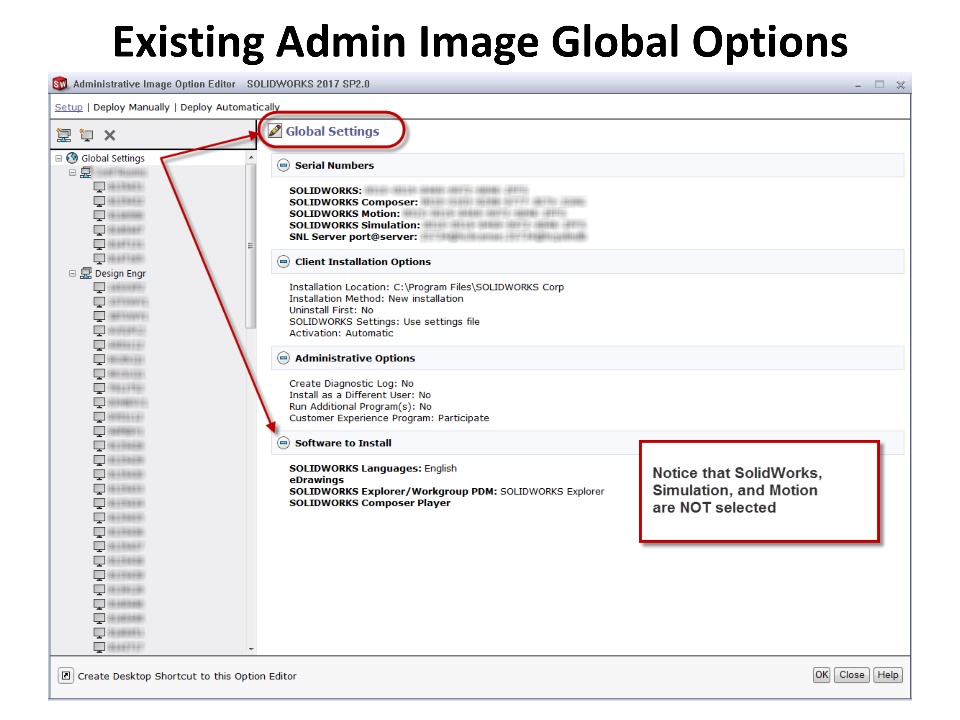Screen dimensions: 960x720
Task: Click the Serial Numbers section title
Action: click(x=334, y=165)
